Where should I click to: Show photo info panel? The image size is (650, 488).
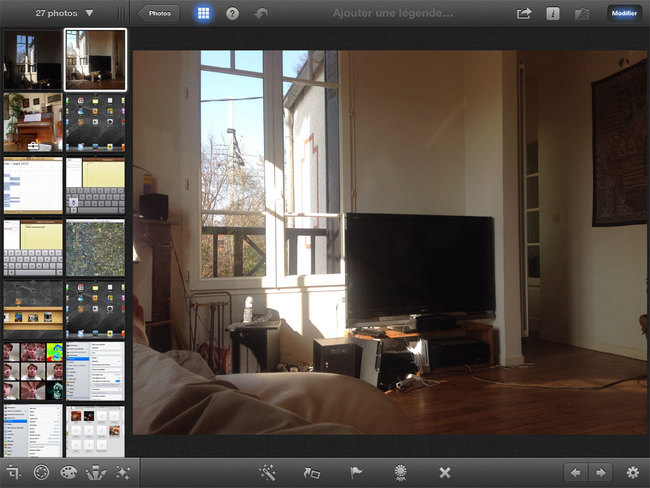[x=553, y=14]
